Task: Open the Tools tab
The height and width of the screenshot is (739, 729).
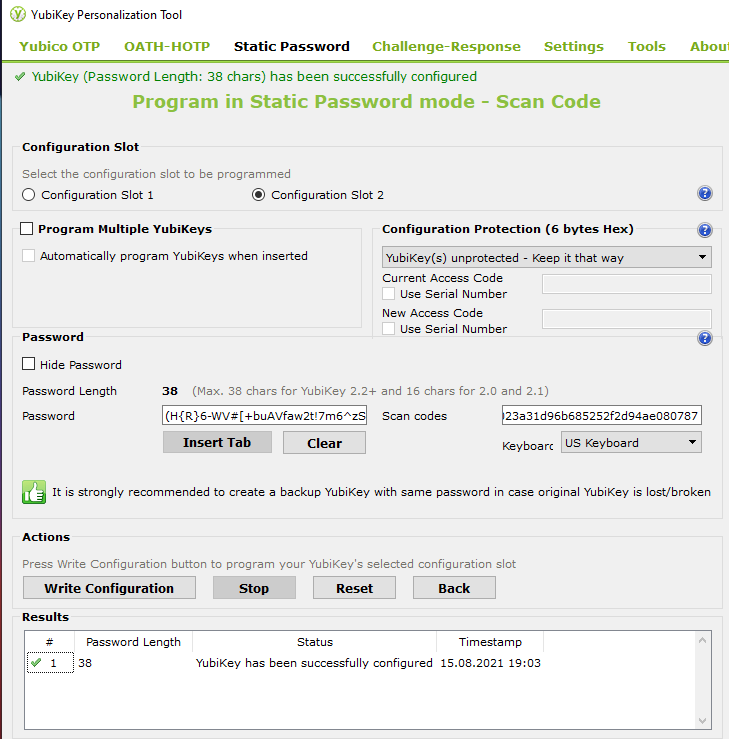Action: pyautogui.click(x=647, y=46)
